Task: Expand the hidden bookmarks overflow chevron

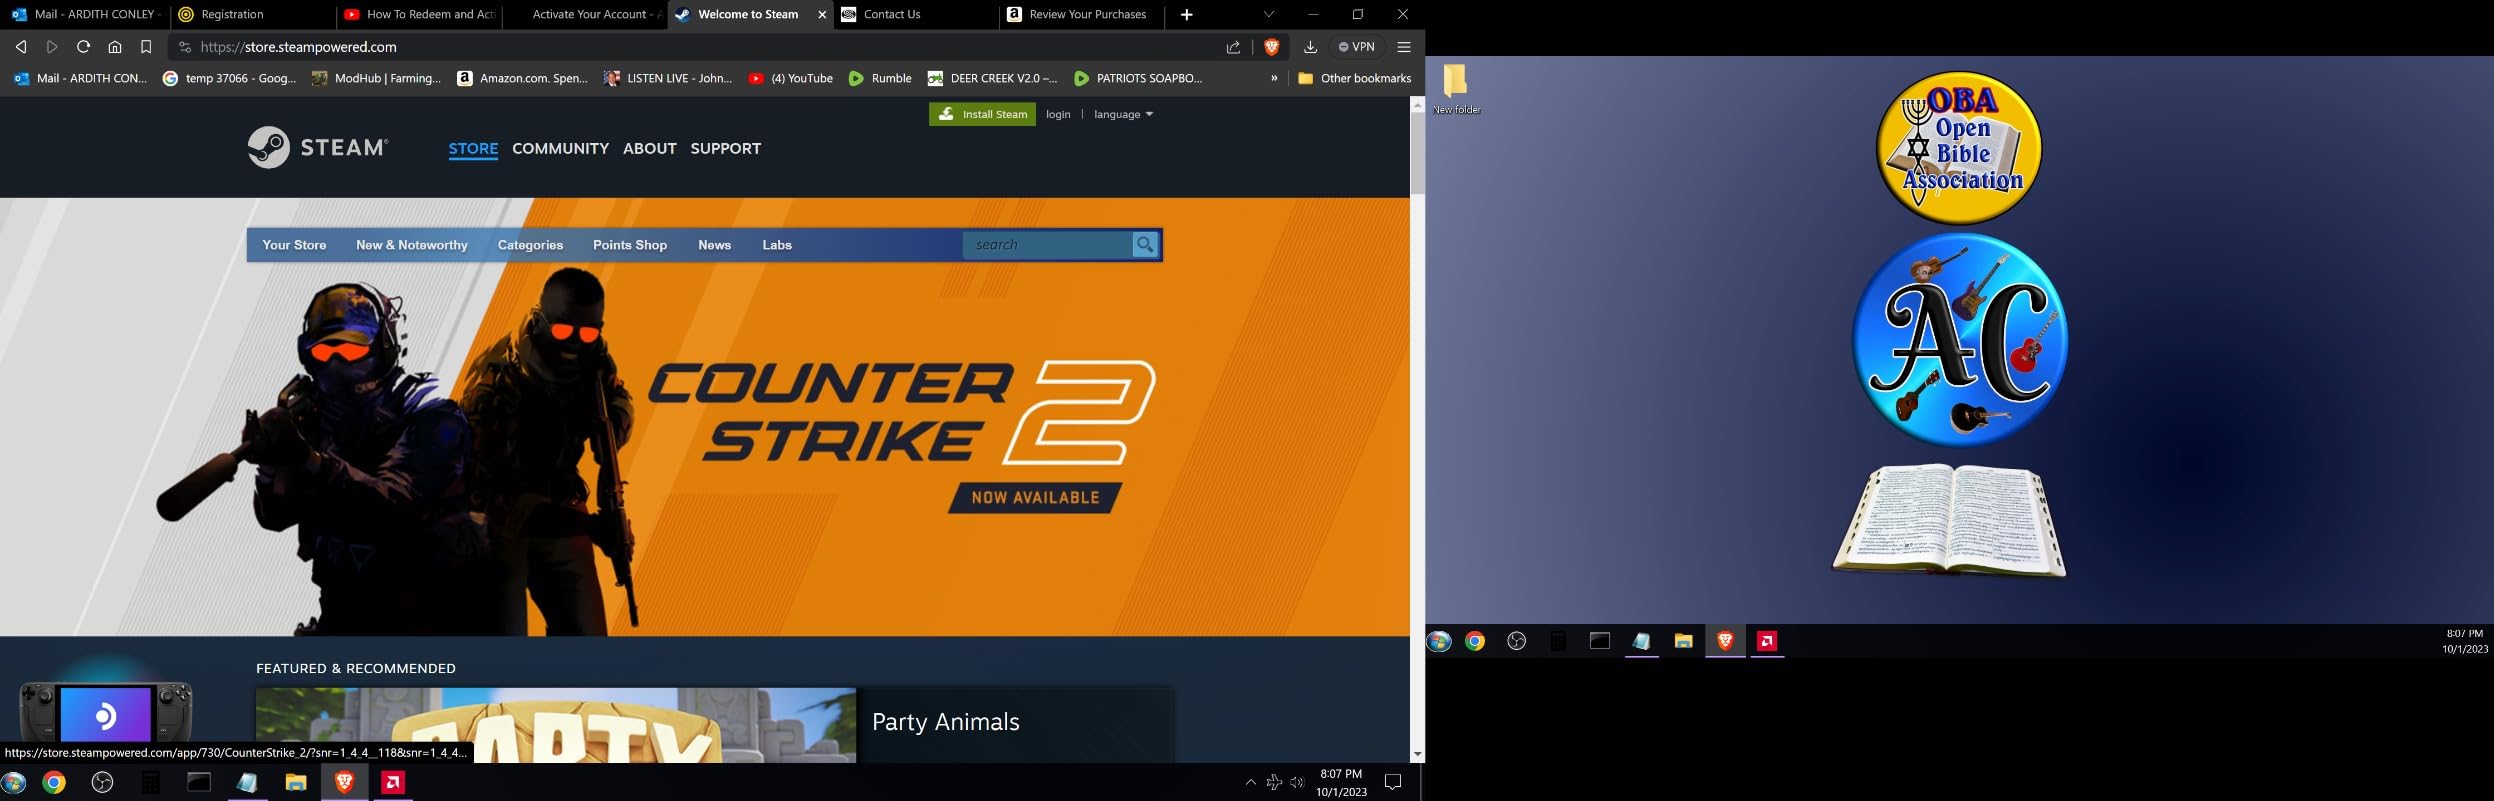Action: click(1274, 78)
